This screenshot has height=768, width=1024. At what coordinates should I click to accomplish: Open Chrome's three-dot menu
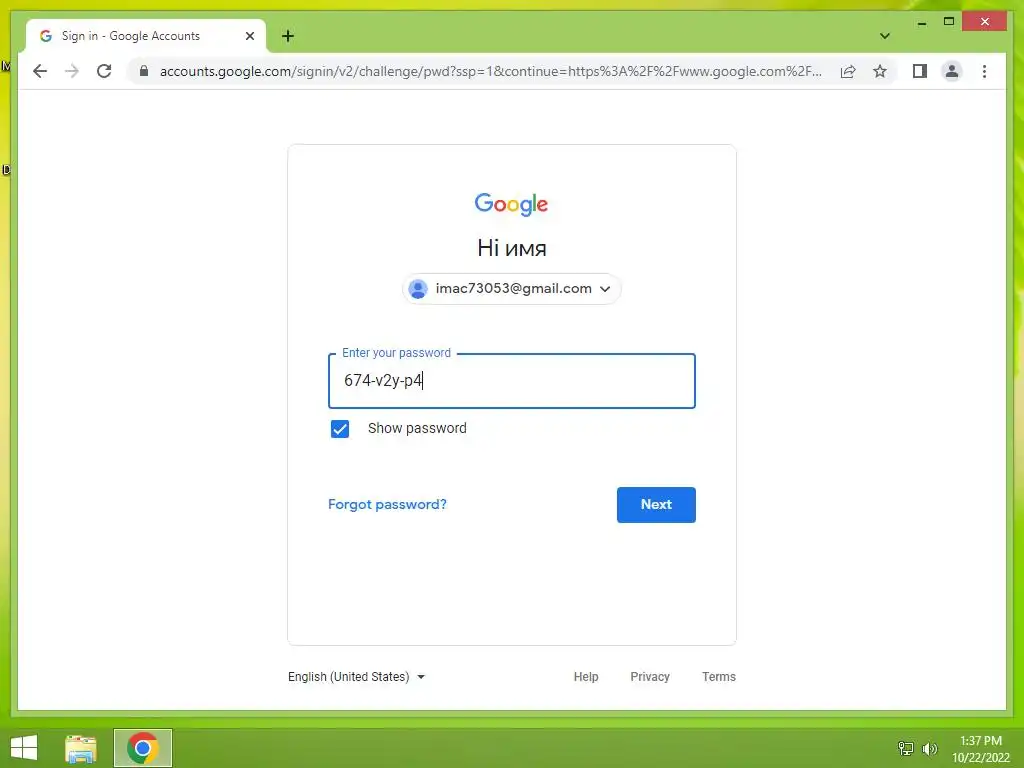[984, 71]
